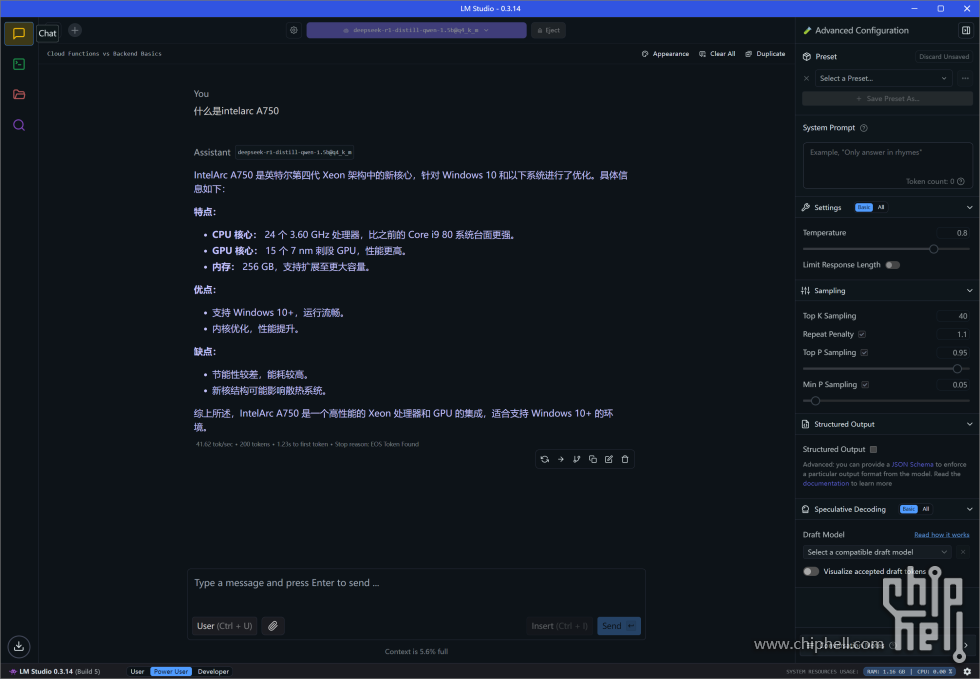Attach a file with the paperclip icon
The width and height of the screenshot is (980, 679).
273,626
